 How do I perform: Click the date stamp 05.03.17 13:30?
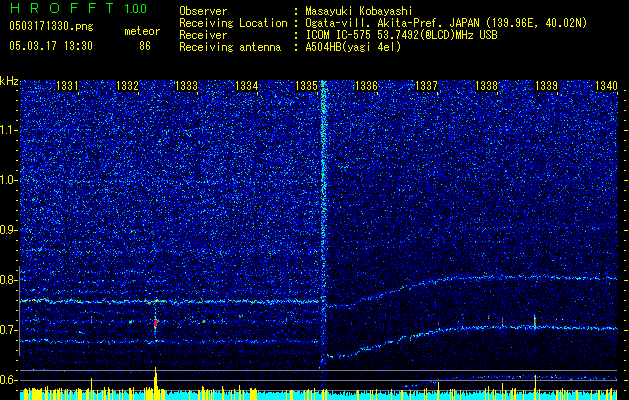(x=51, y=46)
